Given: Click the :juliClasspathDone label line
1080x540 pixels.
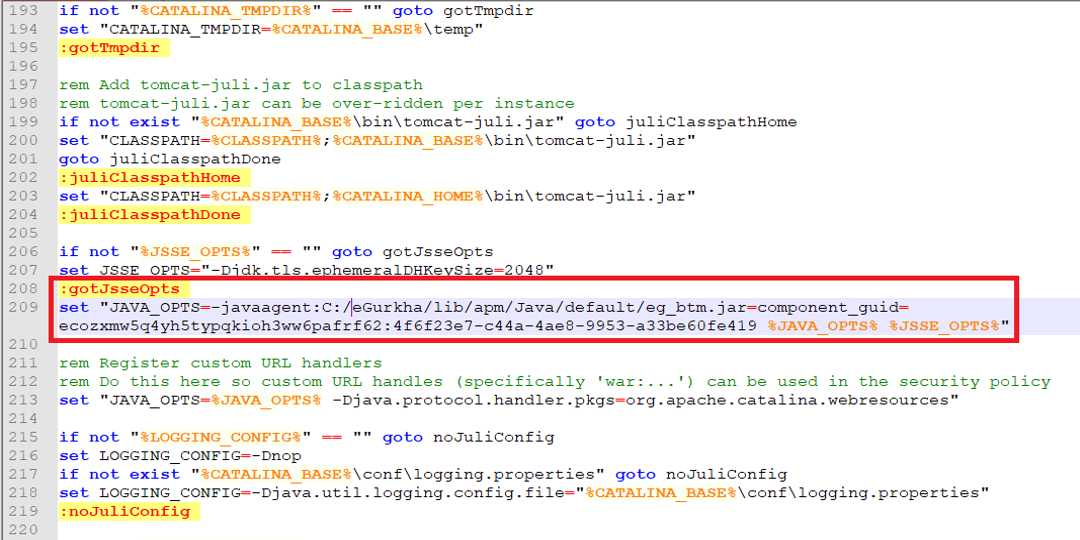Looking at the screenshot, I should pos(150,215).
